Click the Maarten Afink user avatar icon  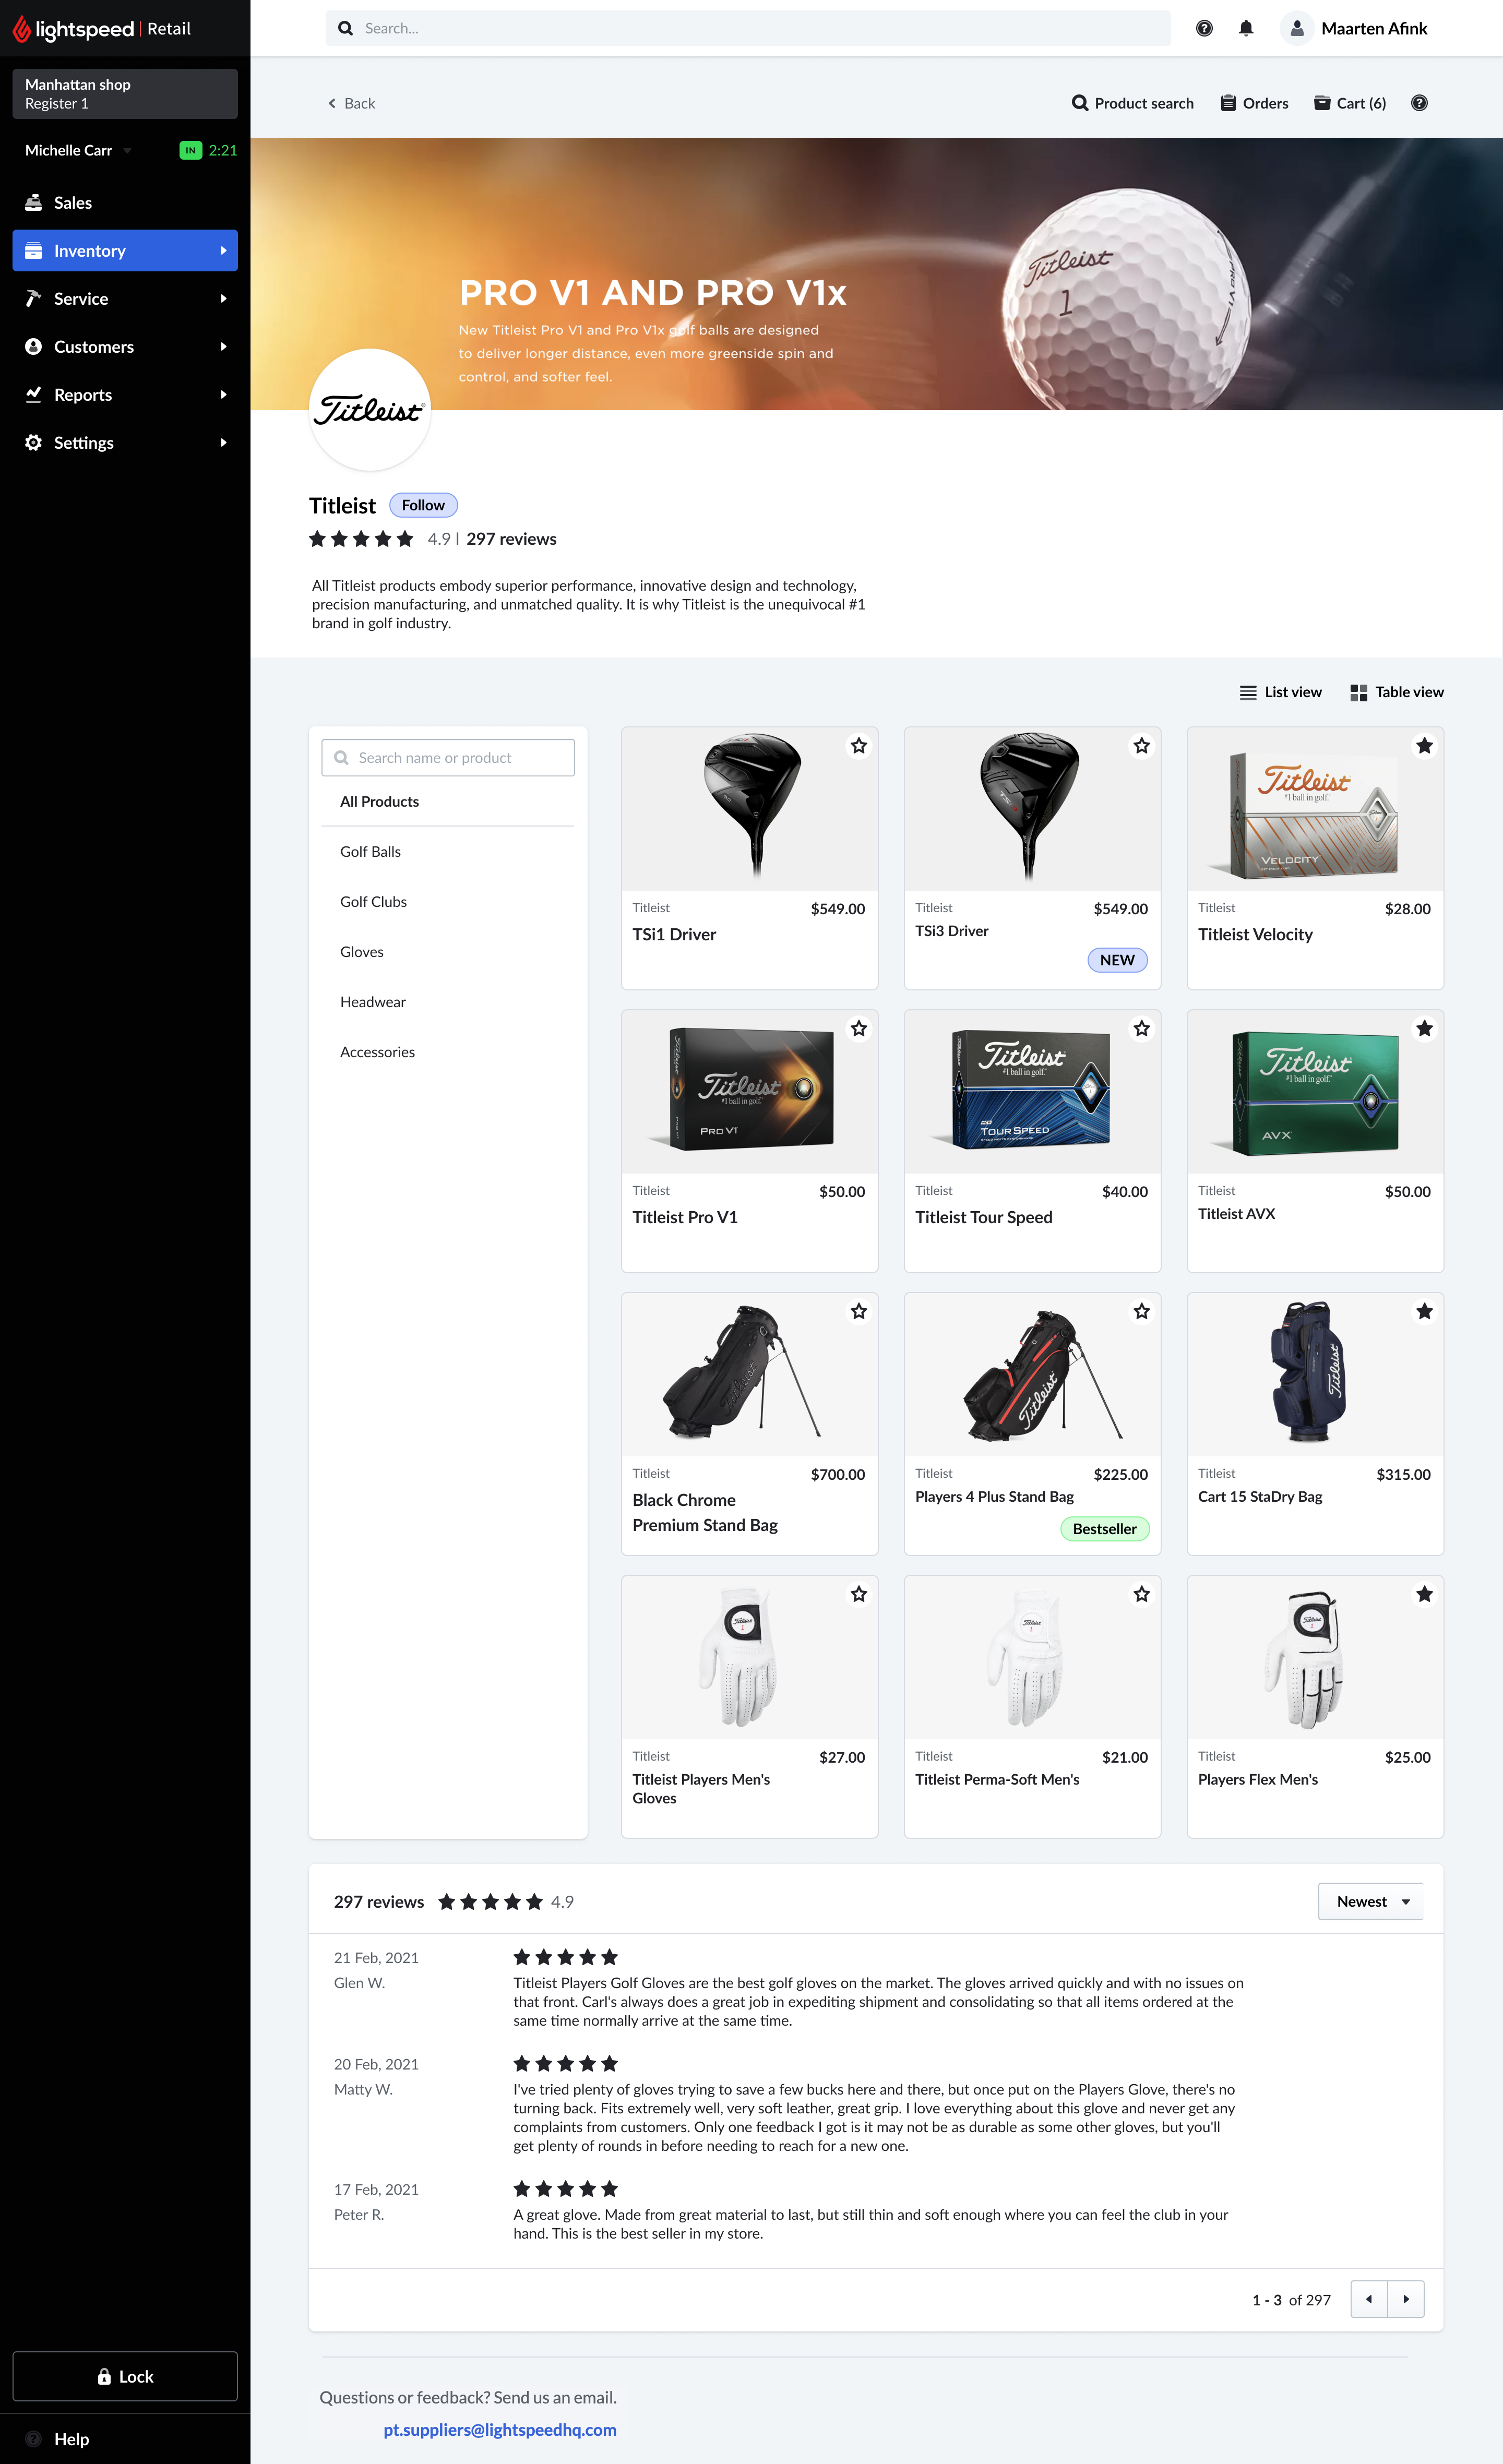click(x=1296, y=28)
